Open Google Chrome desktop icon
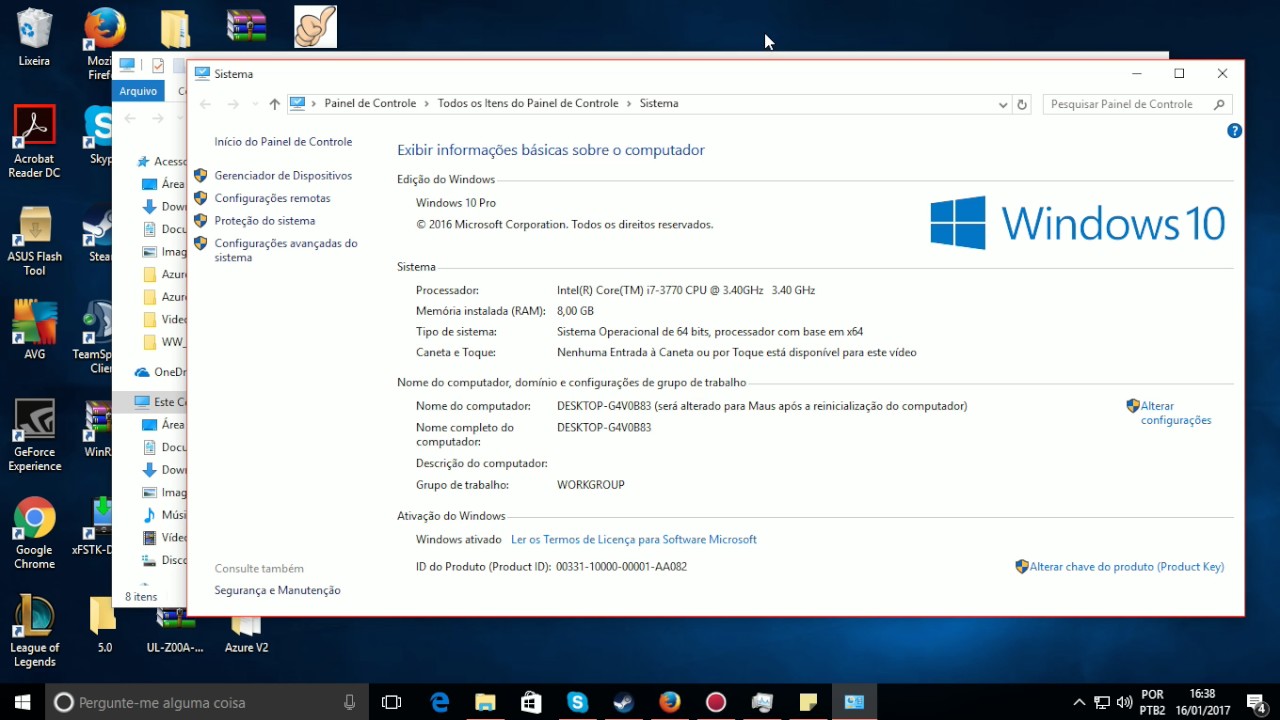This screenshot has width=1280, height=720. 34,534
